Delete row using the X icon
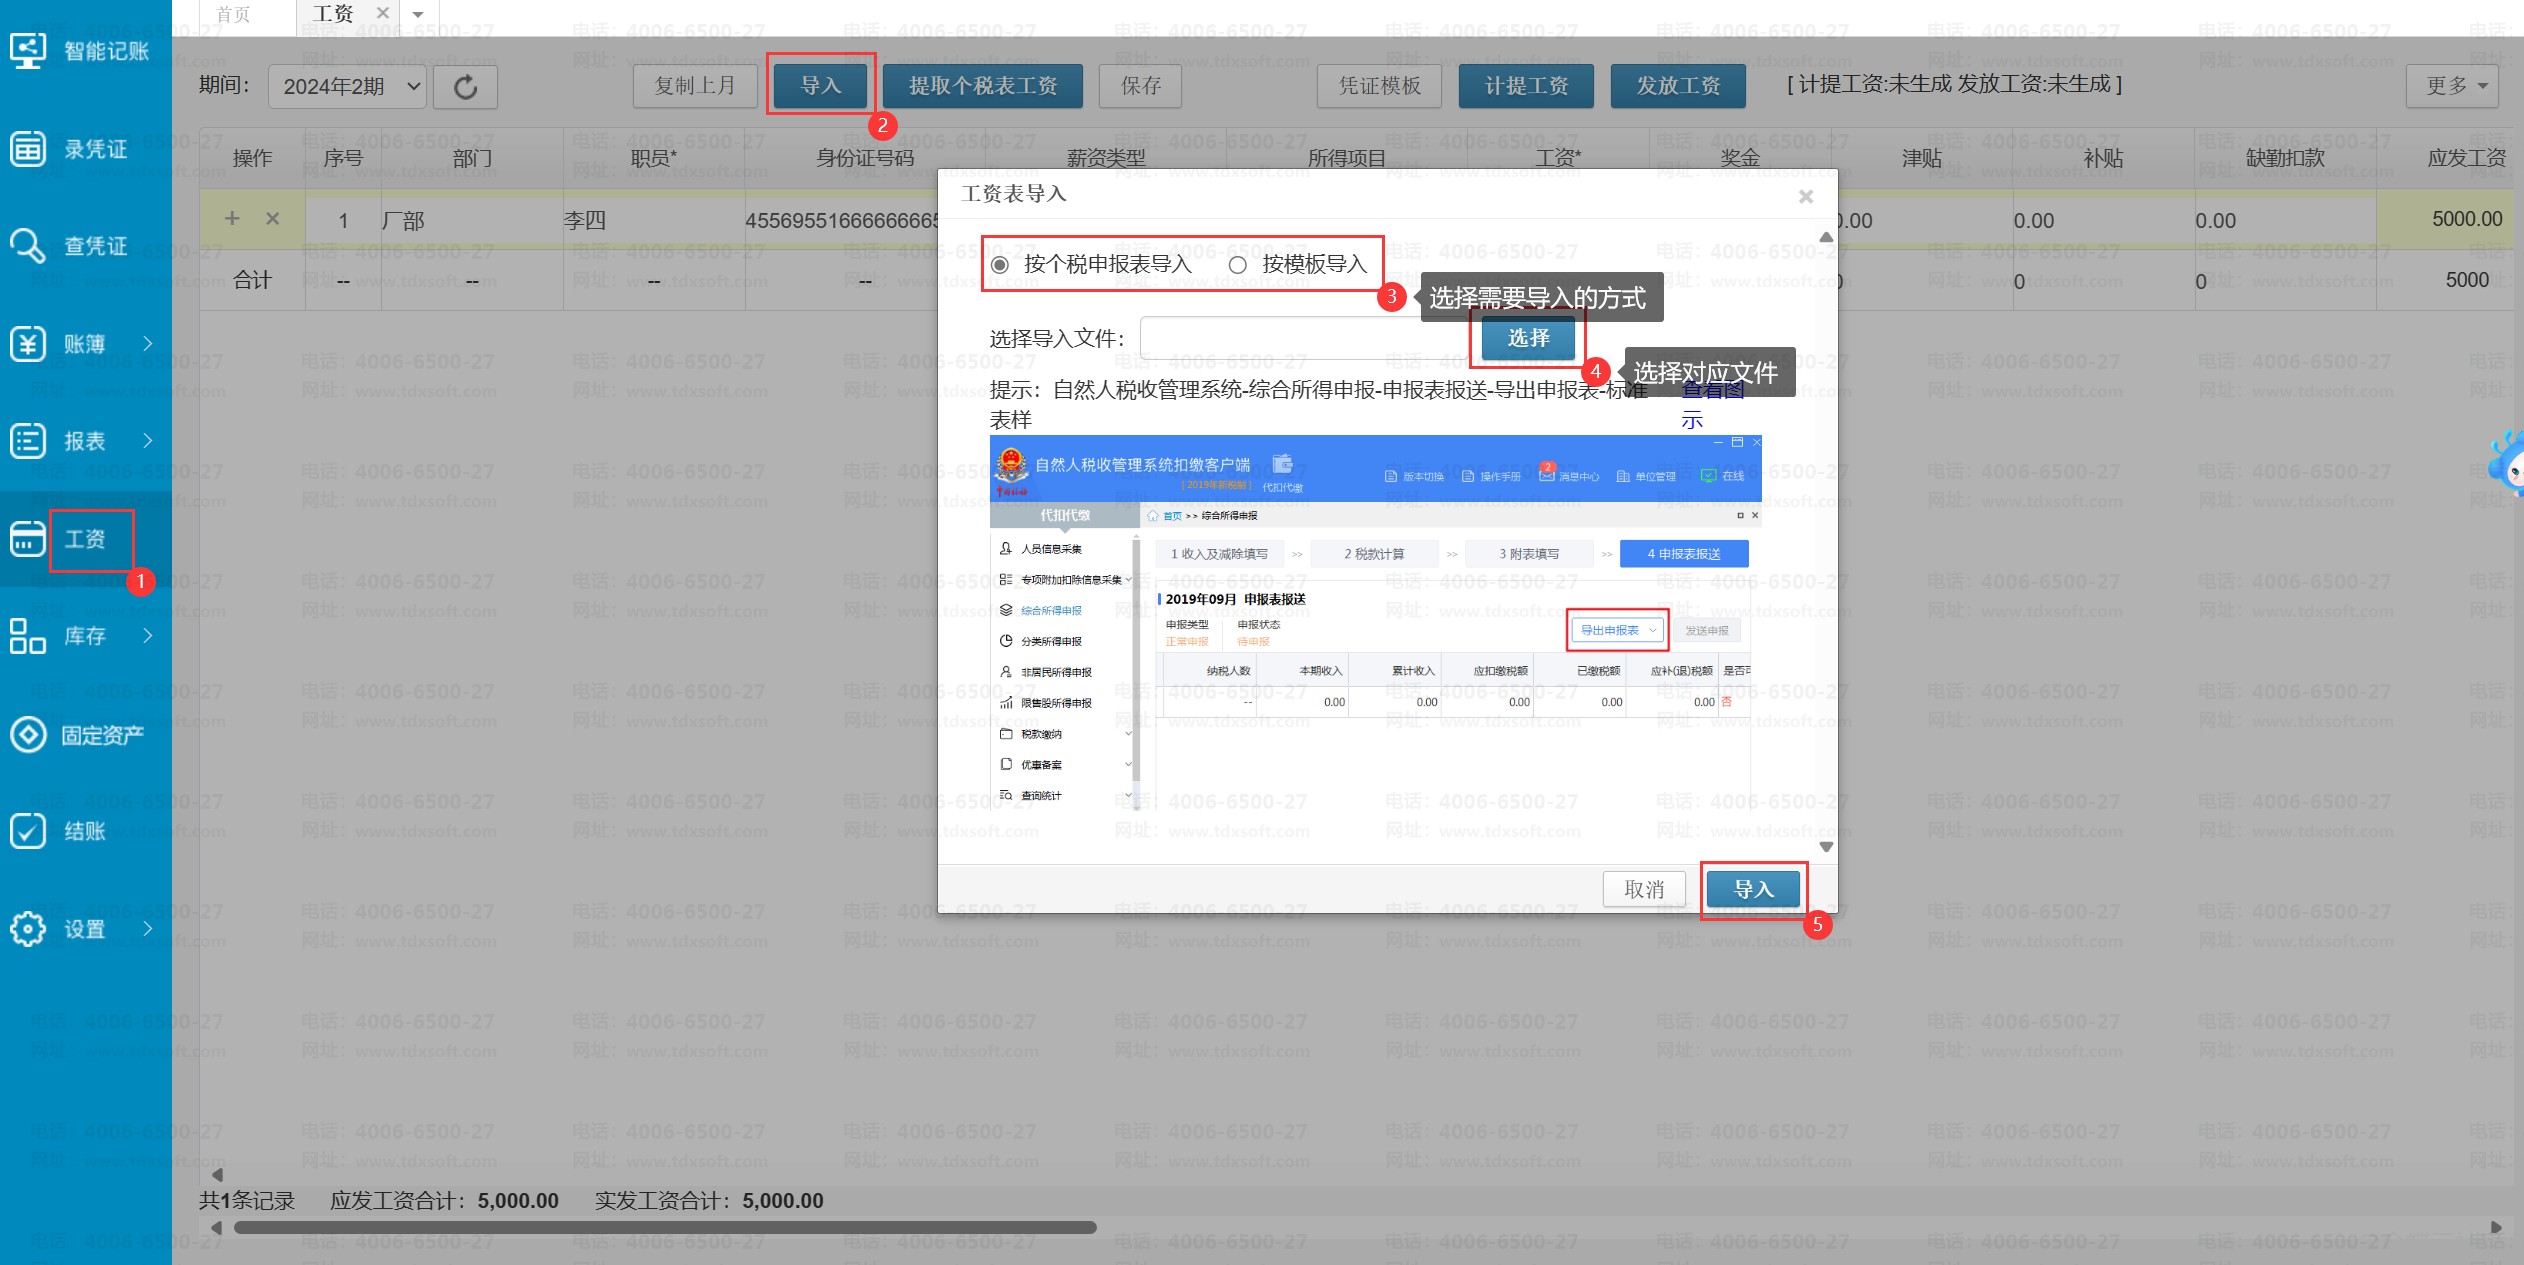2524x1265 pixels. click(272, 219)
